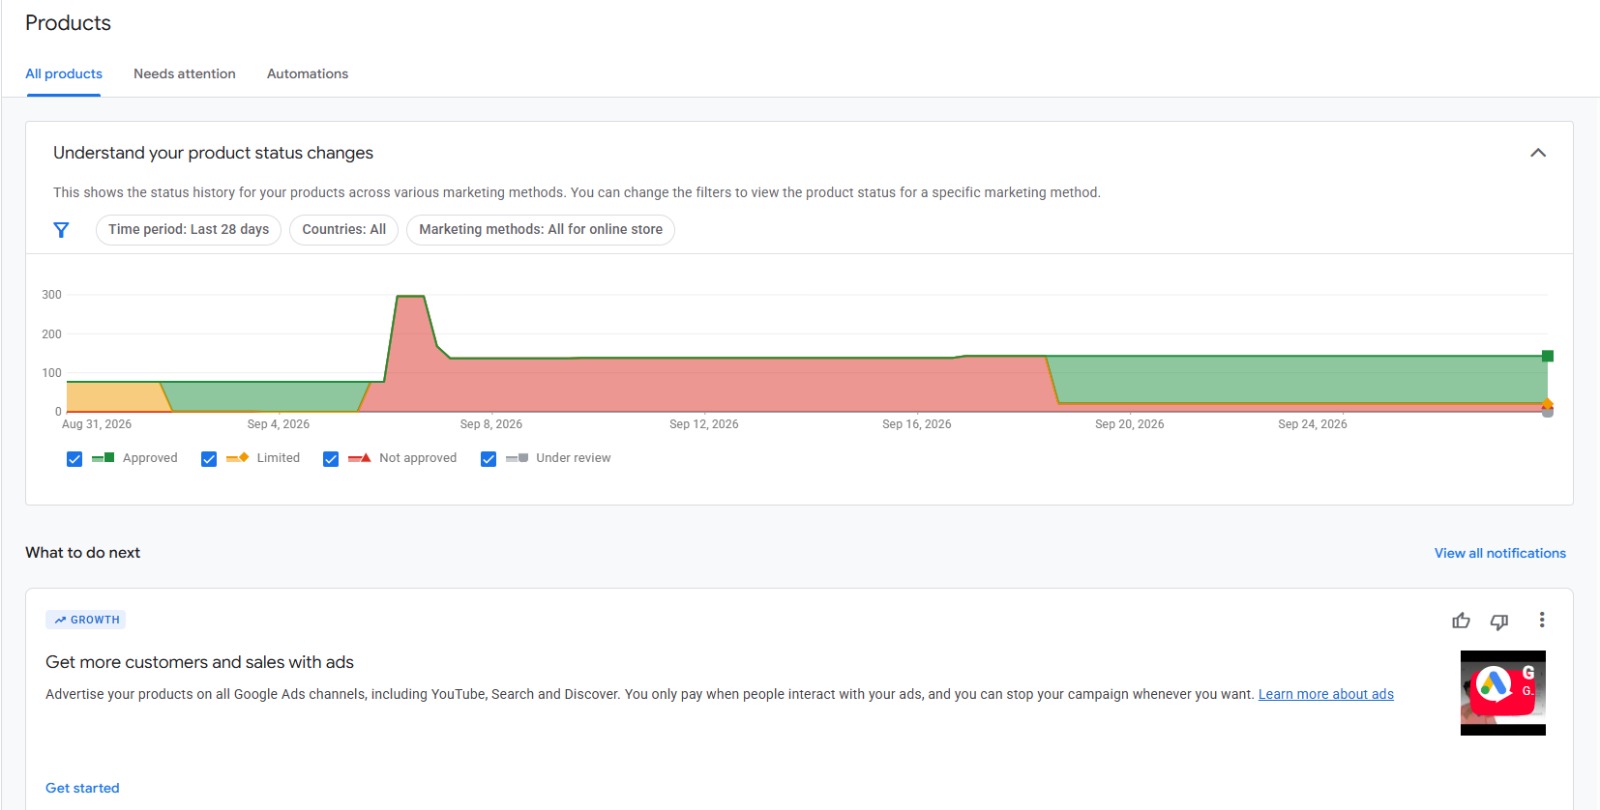
Task: Disable the Not approved series checkbox
Action: 331,459
